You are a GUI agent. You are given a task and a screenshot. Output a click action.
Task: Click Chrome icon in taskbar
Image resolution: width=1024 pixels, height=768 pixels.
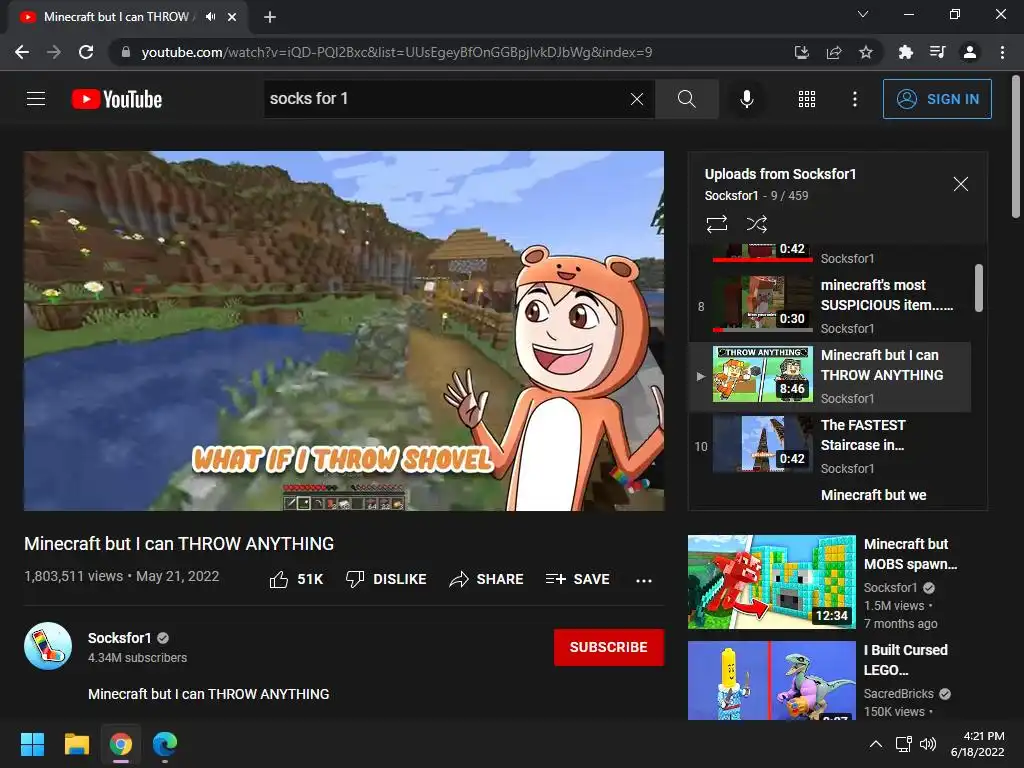click(x=121, y=744)
